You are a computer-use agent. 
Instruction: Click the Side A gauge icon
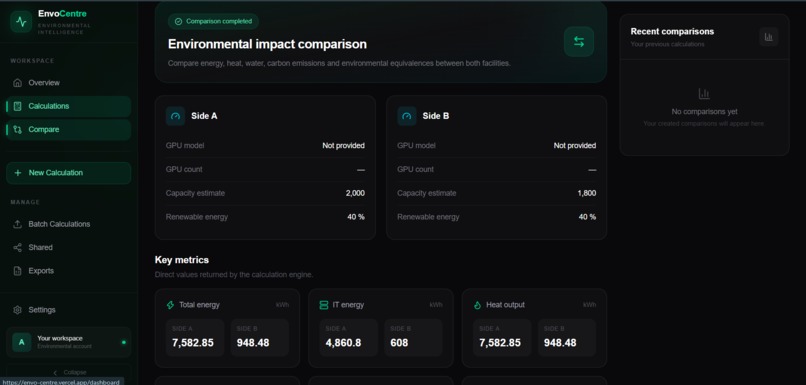pos(175,116)
